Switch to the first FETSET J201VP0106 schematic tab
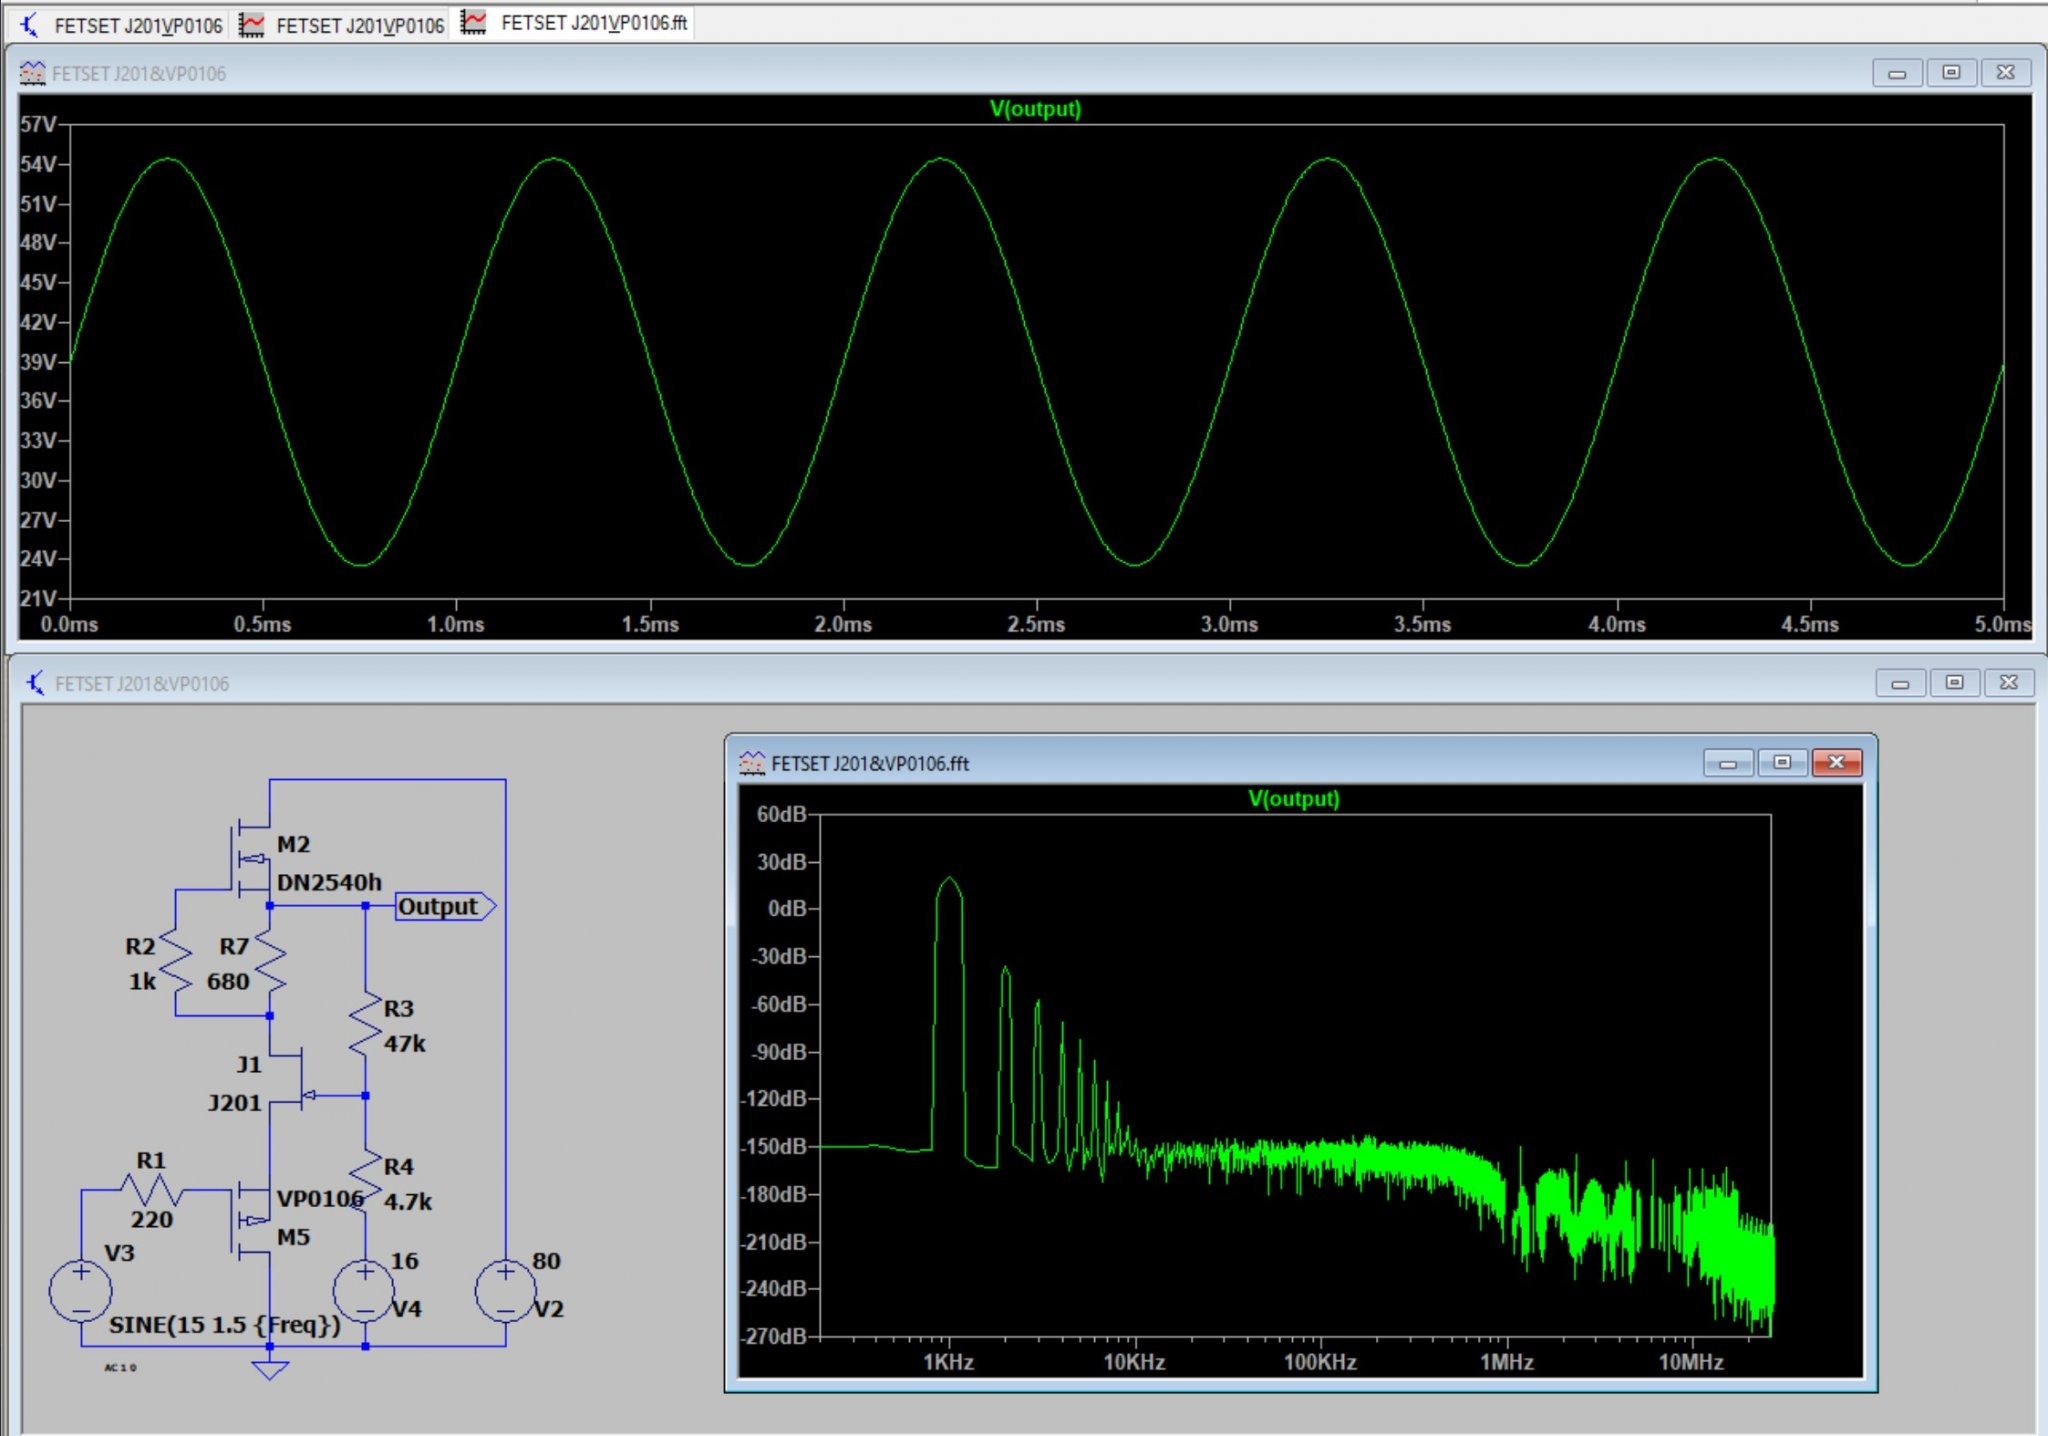The height and width of the screenshot is (1436, 2048). click(x=122, y=25)
